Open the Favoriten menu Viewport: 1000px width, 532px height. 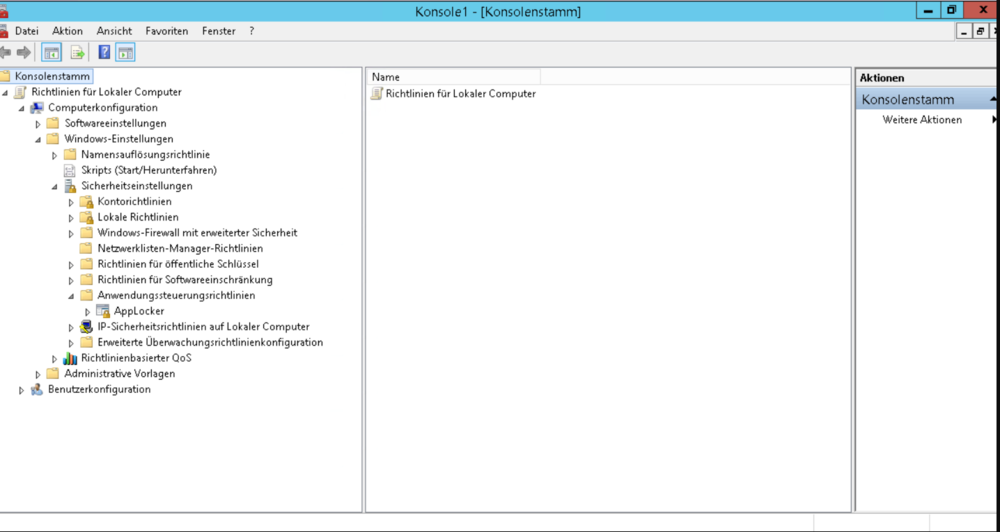pos(166,31)
